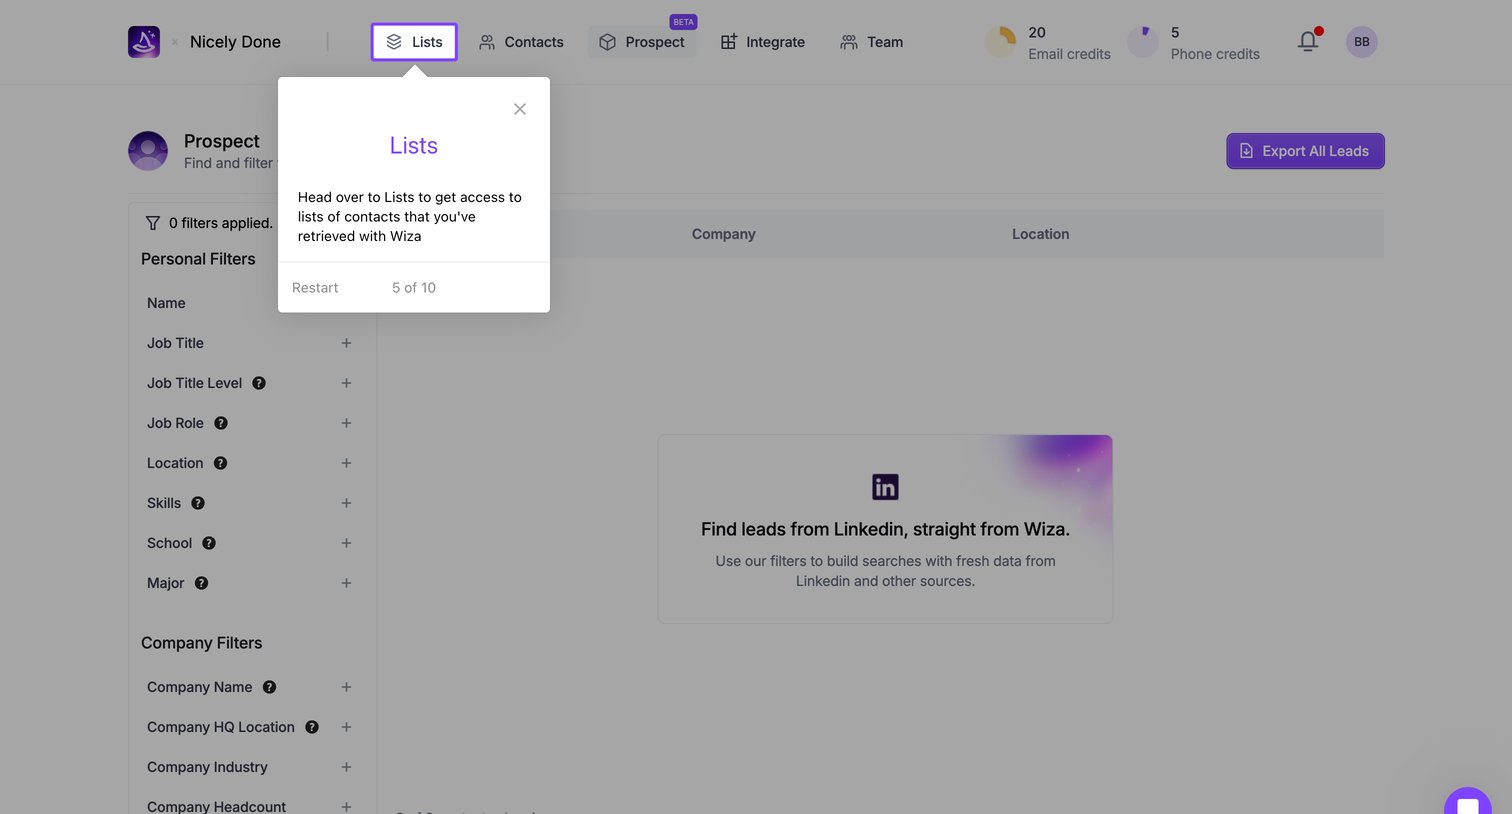
Task: Click the Location column header in table
Action: point(1041,234)
